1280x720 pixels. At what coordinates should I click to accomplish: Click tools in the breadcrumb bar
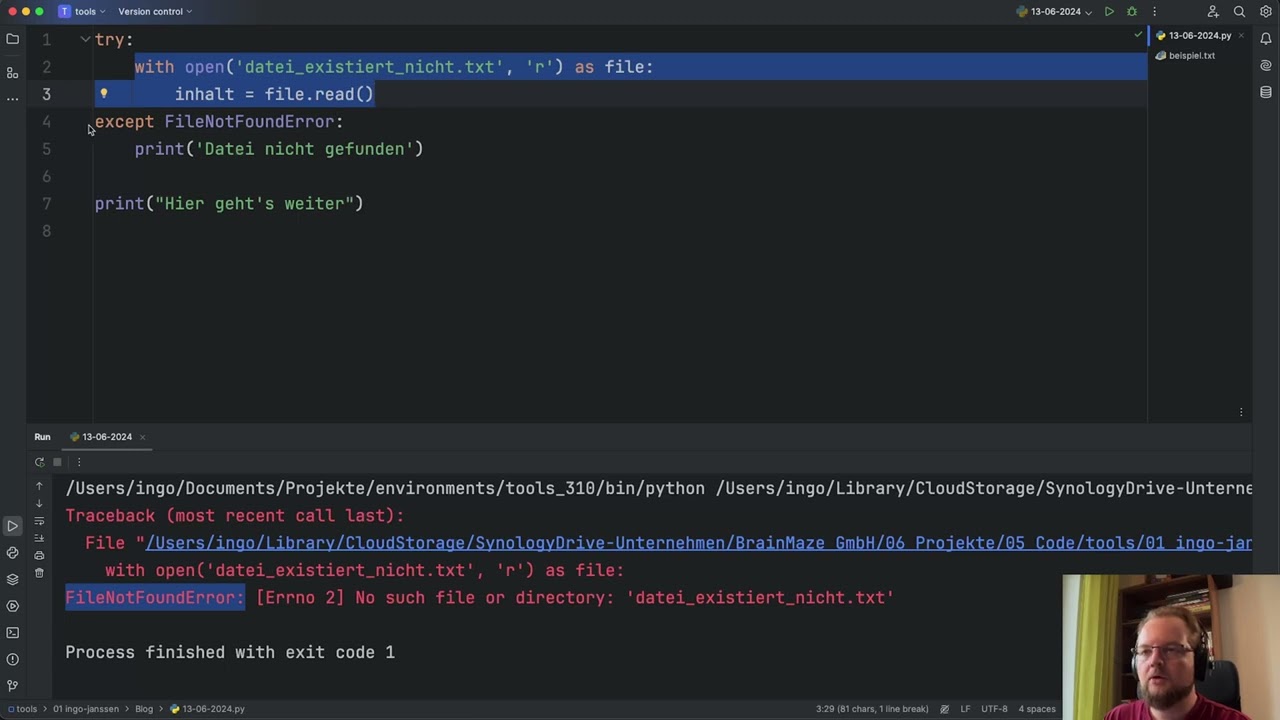[x=22, y=709]
